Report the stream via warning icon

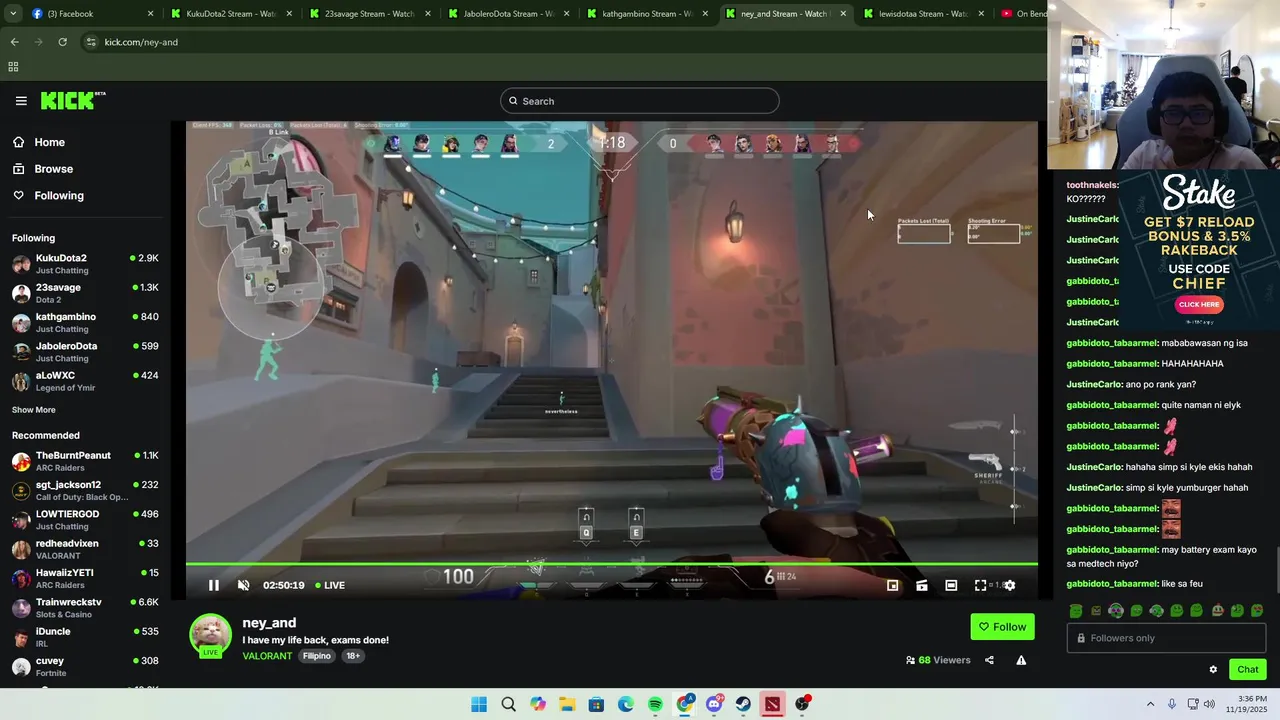tap(1021, 660)
